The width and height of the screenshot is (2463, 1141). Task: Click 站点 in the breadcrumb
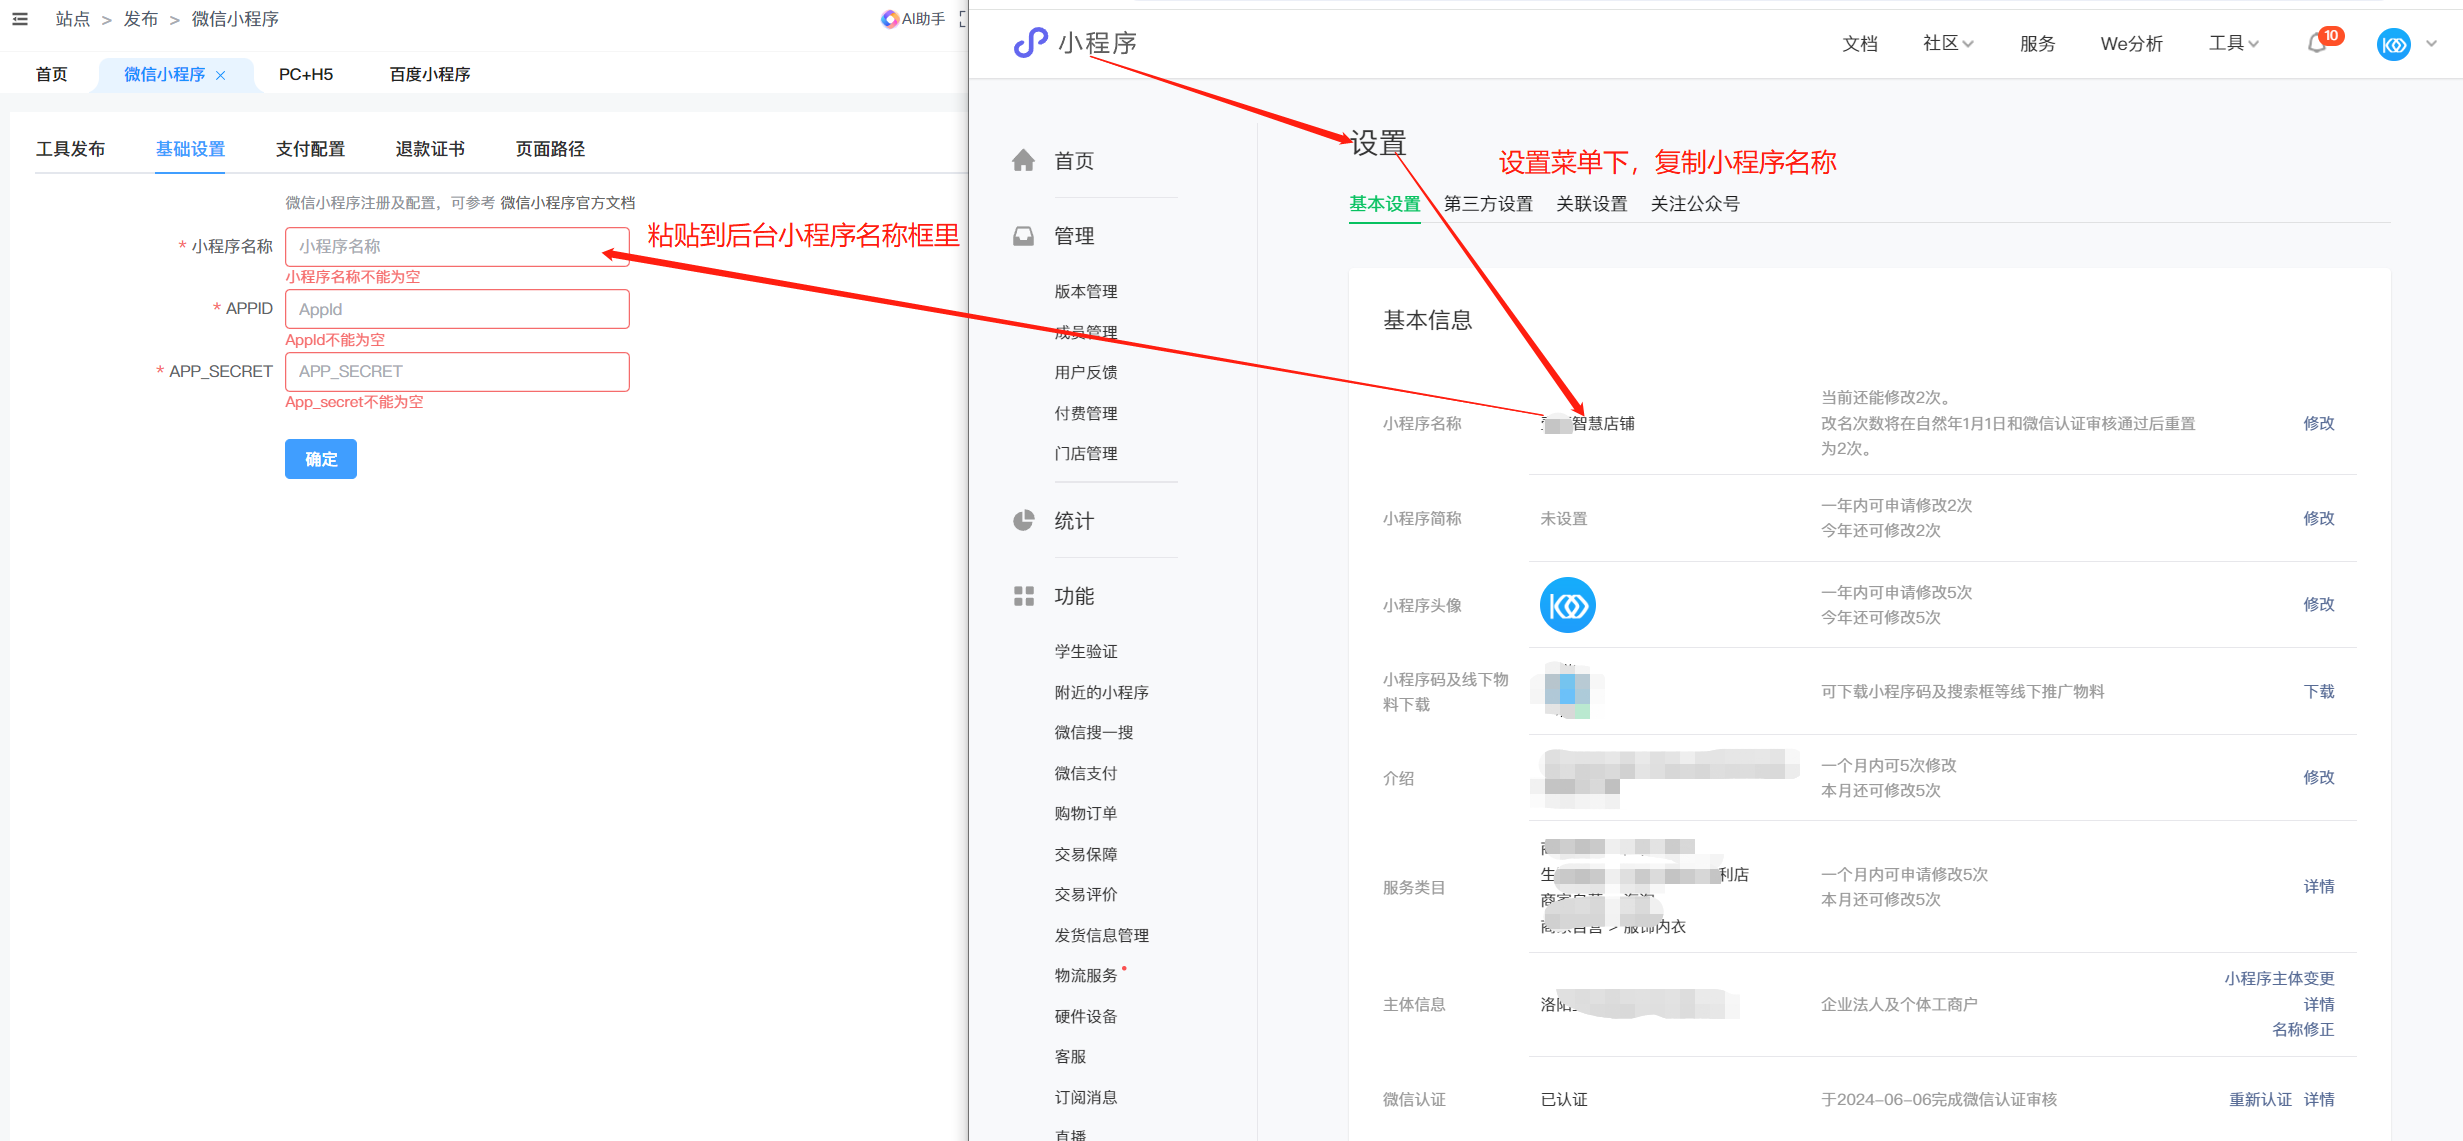click(x=73, y=19)
